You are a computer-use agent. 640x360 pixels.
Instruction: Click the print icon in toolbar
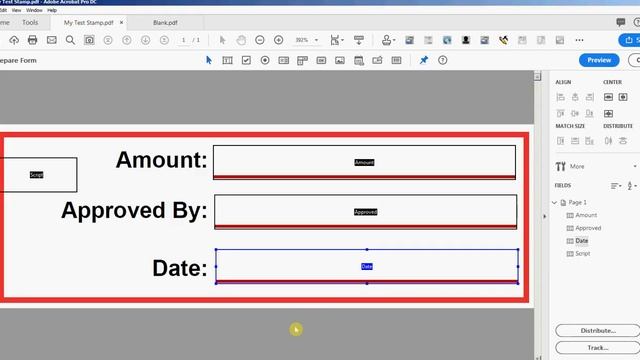[x=33, y=40]
